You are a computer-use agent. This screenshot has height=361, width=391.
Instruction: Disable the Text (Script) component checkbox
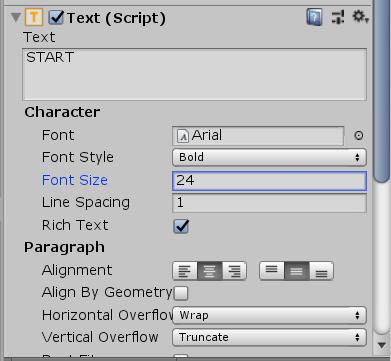[56, 17]
